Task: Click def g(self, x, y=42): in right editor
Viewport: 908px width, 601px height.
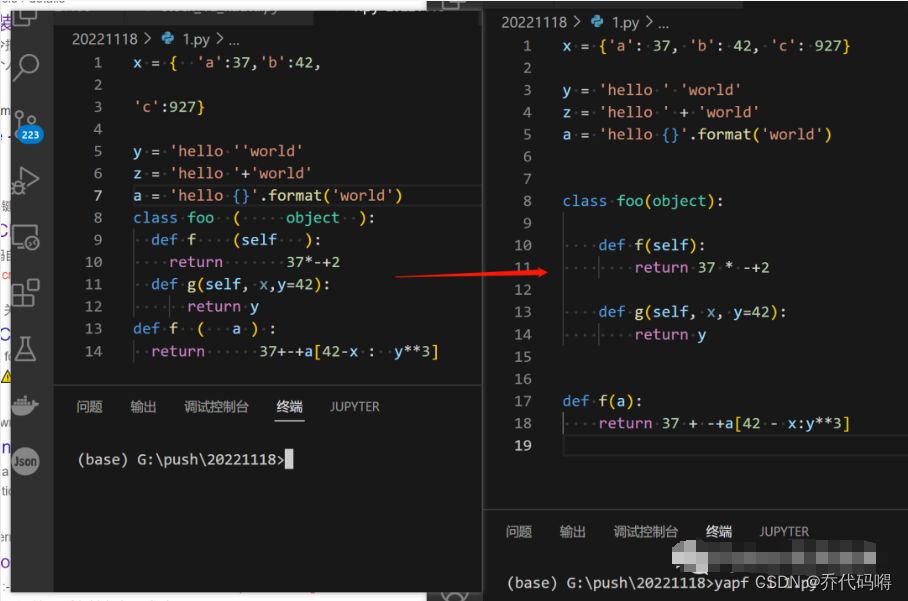Action: (693, 313)
